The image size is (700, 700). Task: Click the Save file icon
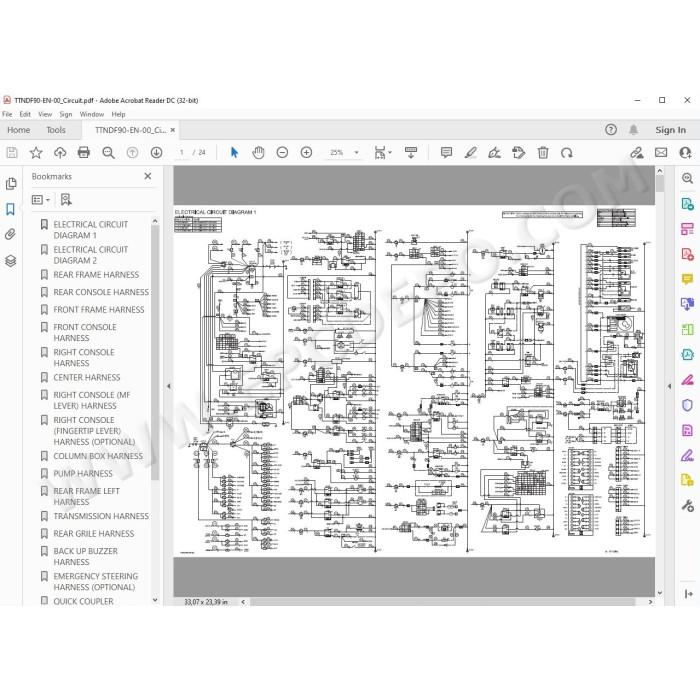coord(12,153)
